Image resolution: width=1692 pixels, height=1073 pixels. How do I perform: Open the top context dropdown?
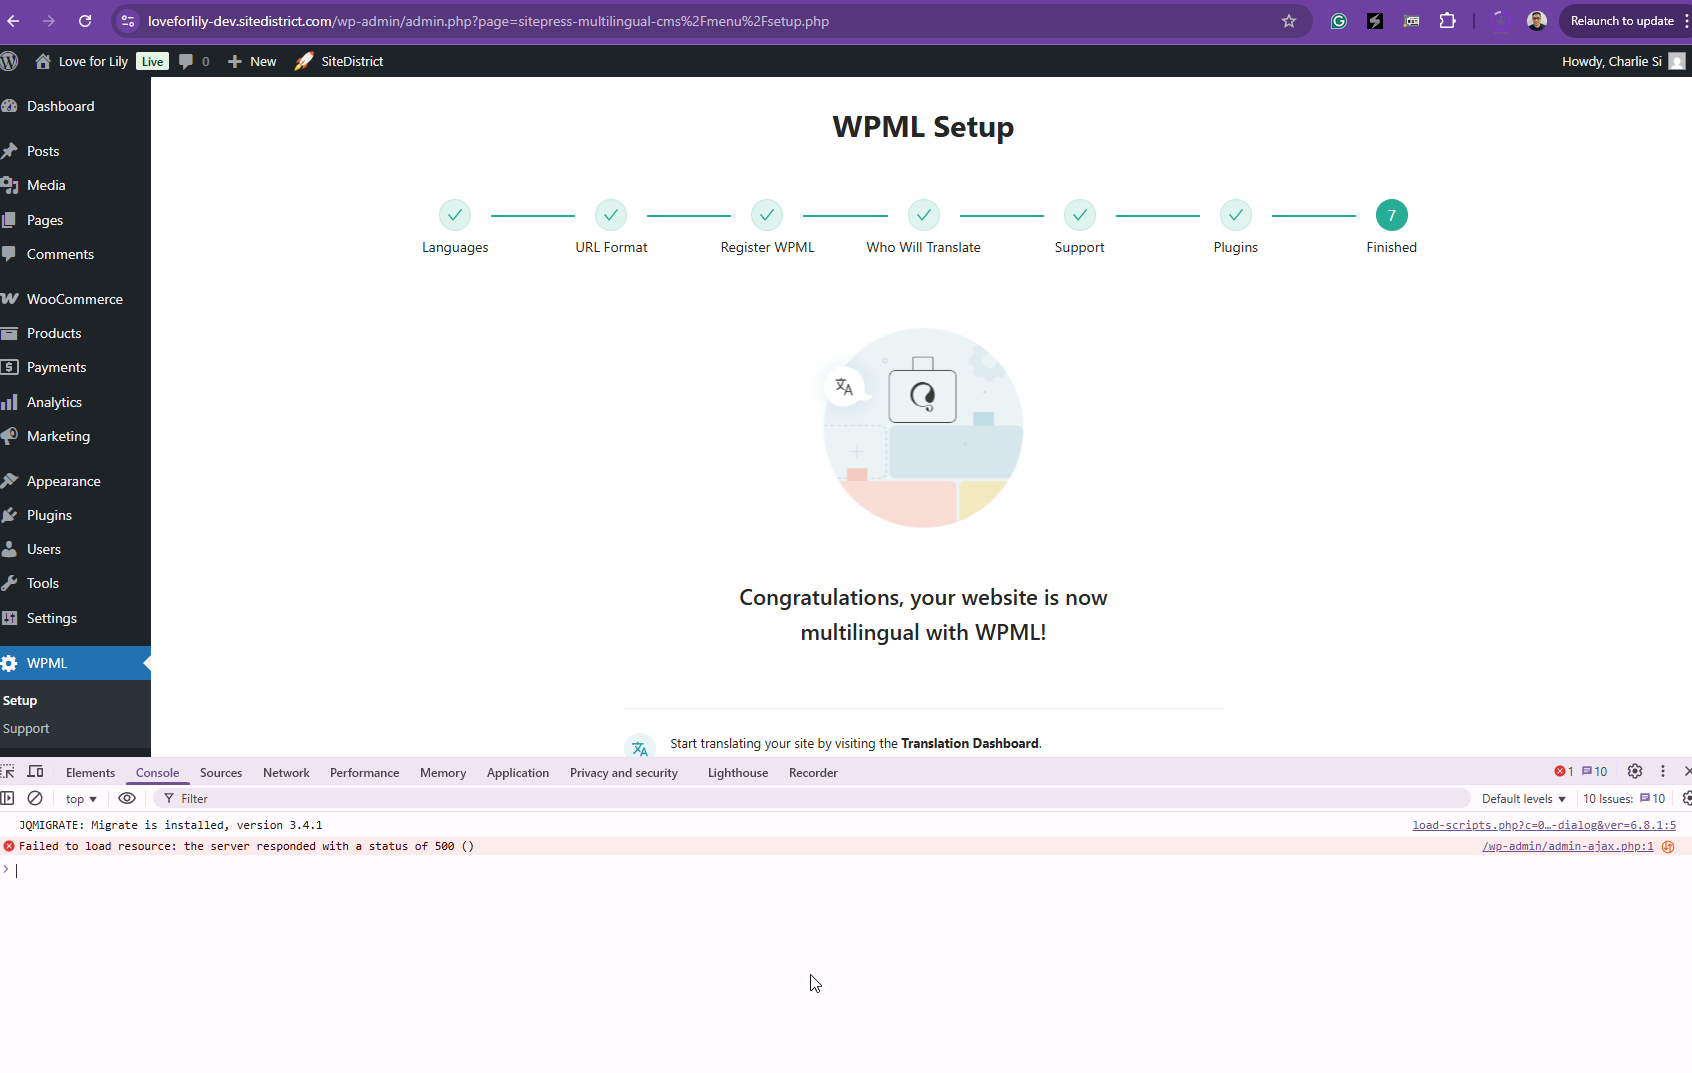tap(81, 799)
